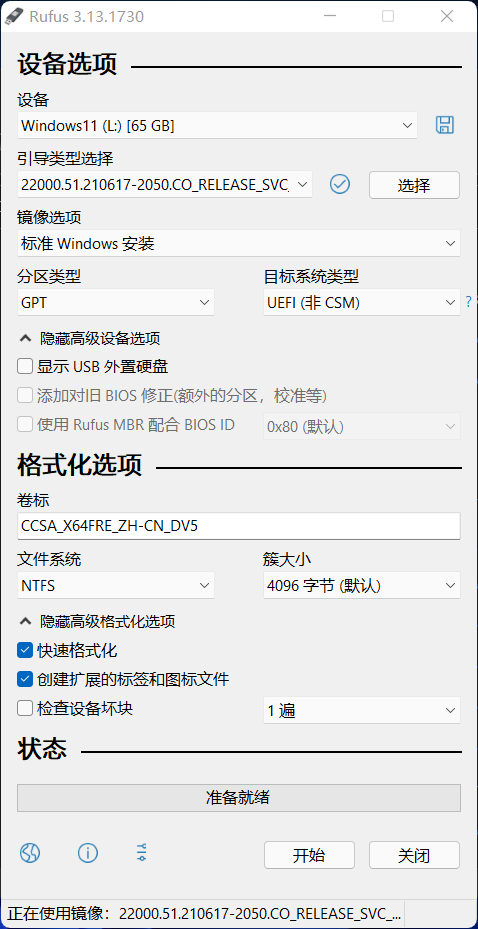
Task: Click the 开始 start button
Action: click(309, 855)
